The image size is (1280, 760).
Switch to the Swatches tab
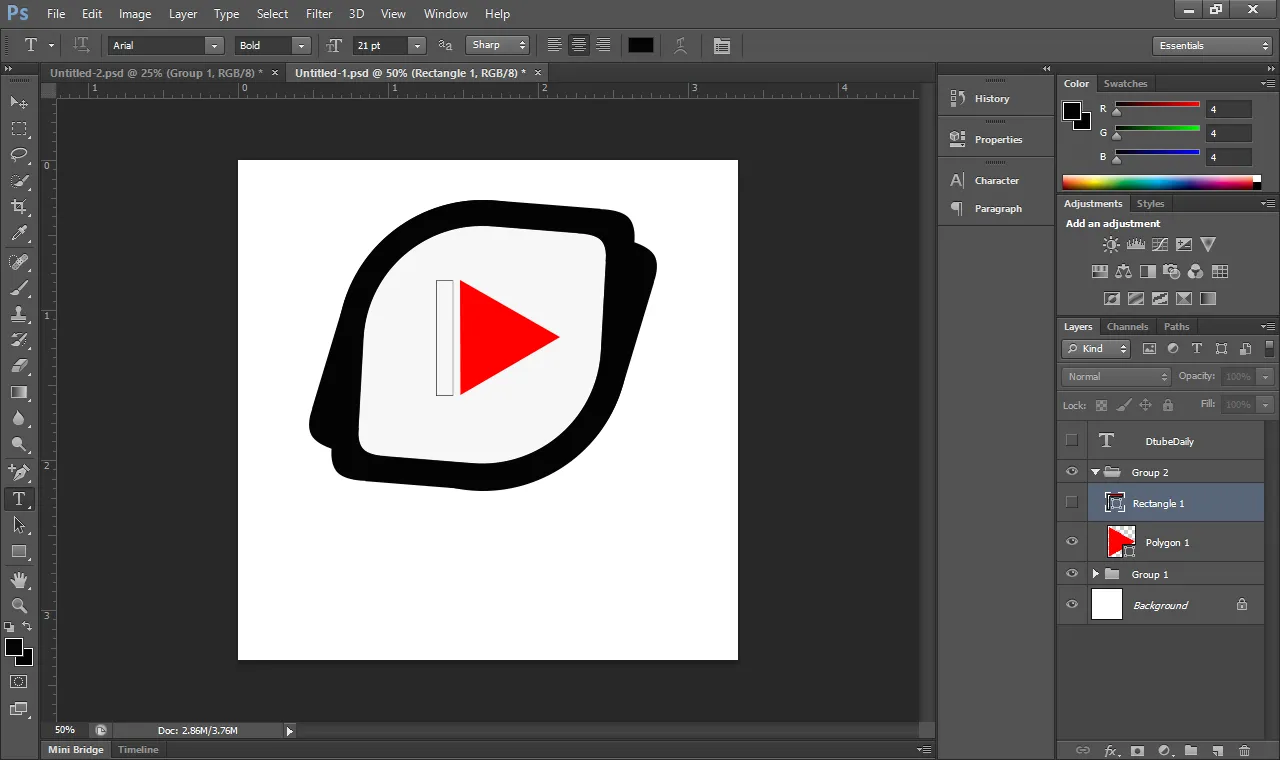coord(1125,83)
